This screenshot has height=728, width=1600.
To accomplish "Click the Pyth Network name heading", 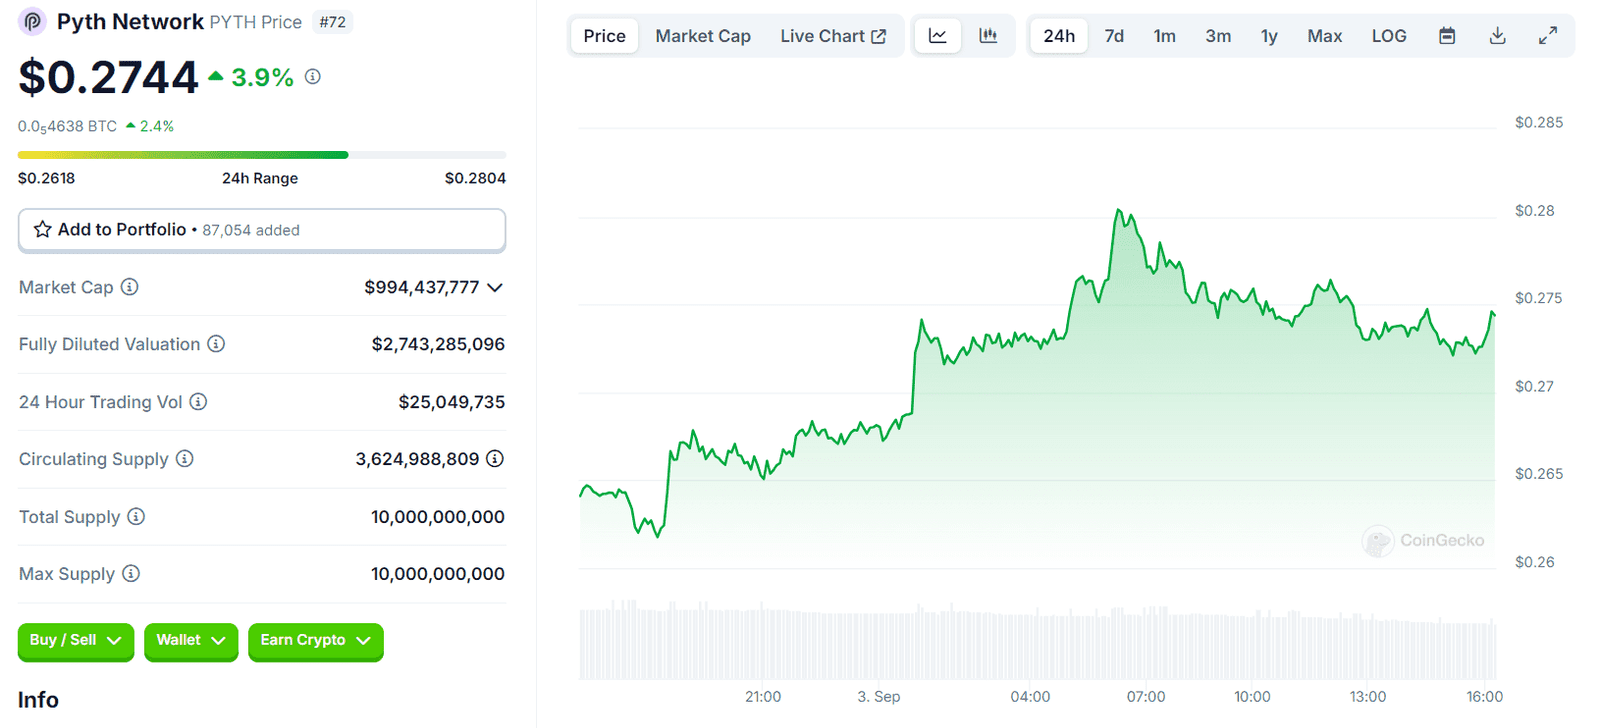I will point(130,21).
